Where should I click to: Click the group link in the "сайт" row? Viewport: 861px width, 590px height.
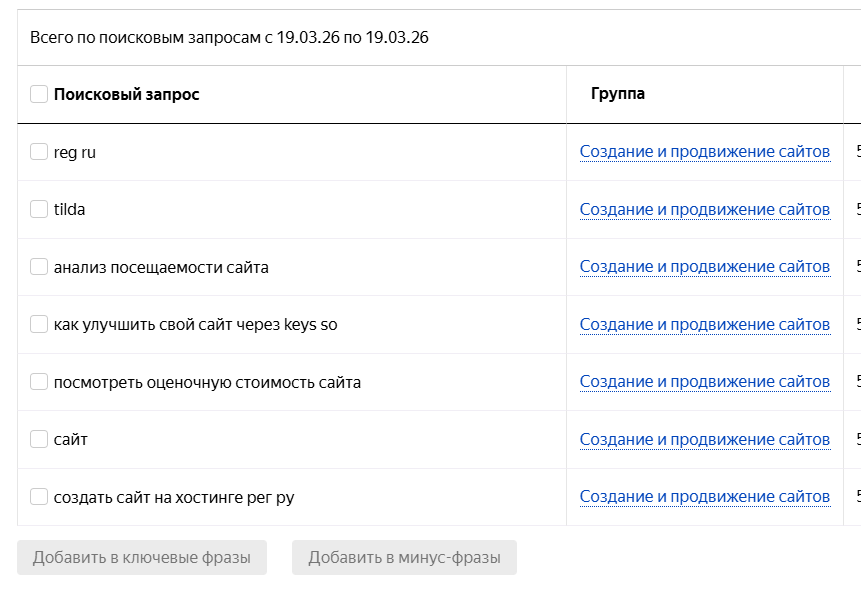coord(704,439)
